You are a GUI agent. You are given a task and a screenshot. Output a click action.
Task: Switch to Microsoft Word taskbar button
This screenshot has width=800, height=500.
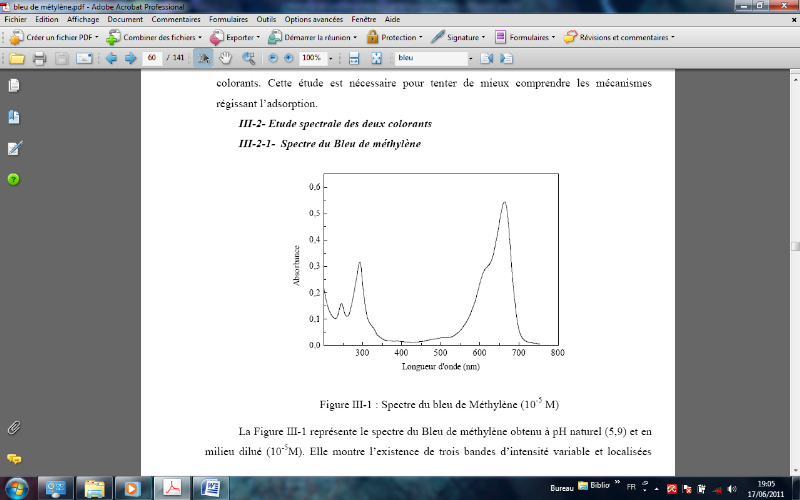pos(210,488)
